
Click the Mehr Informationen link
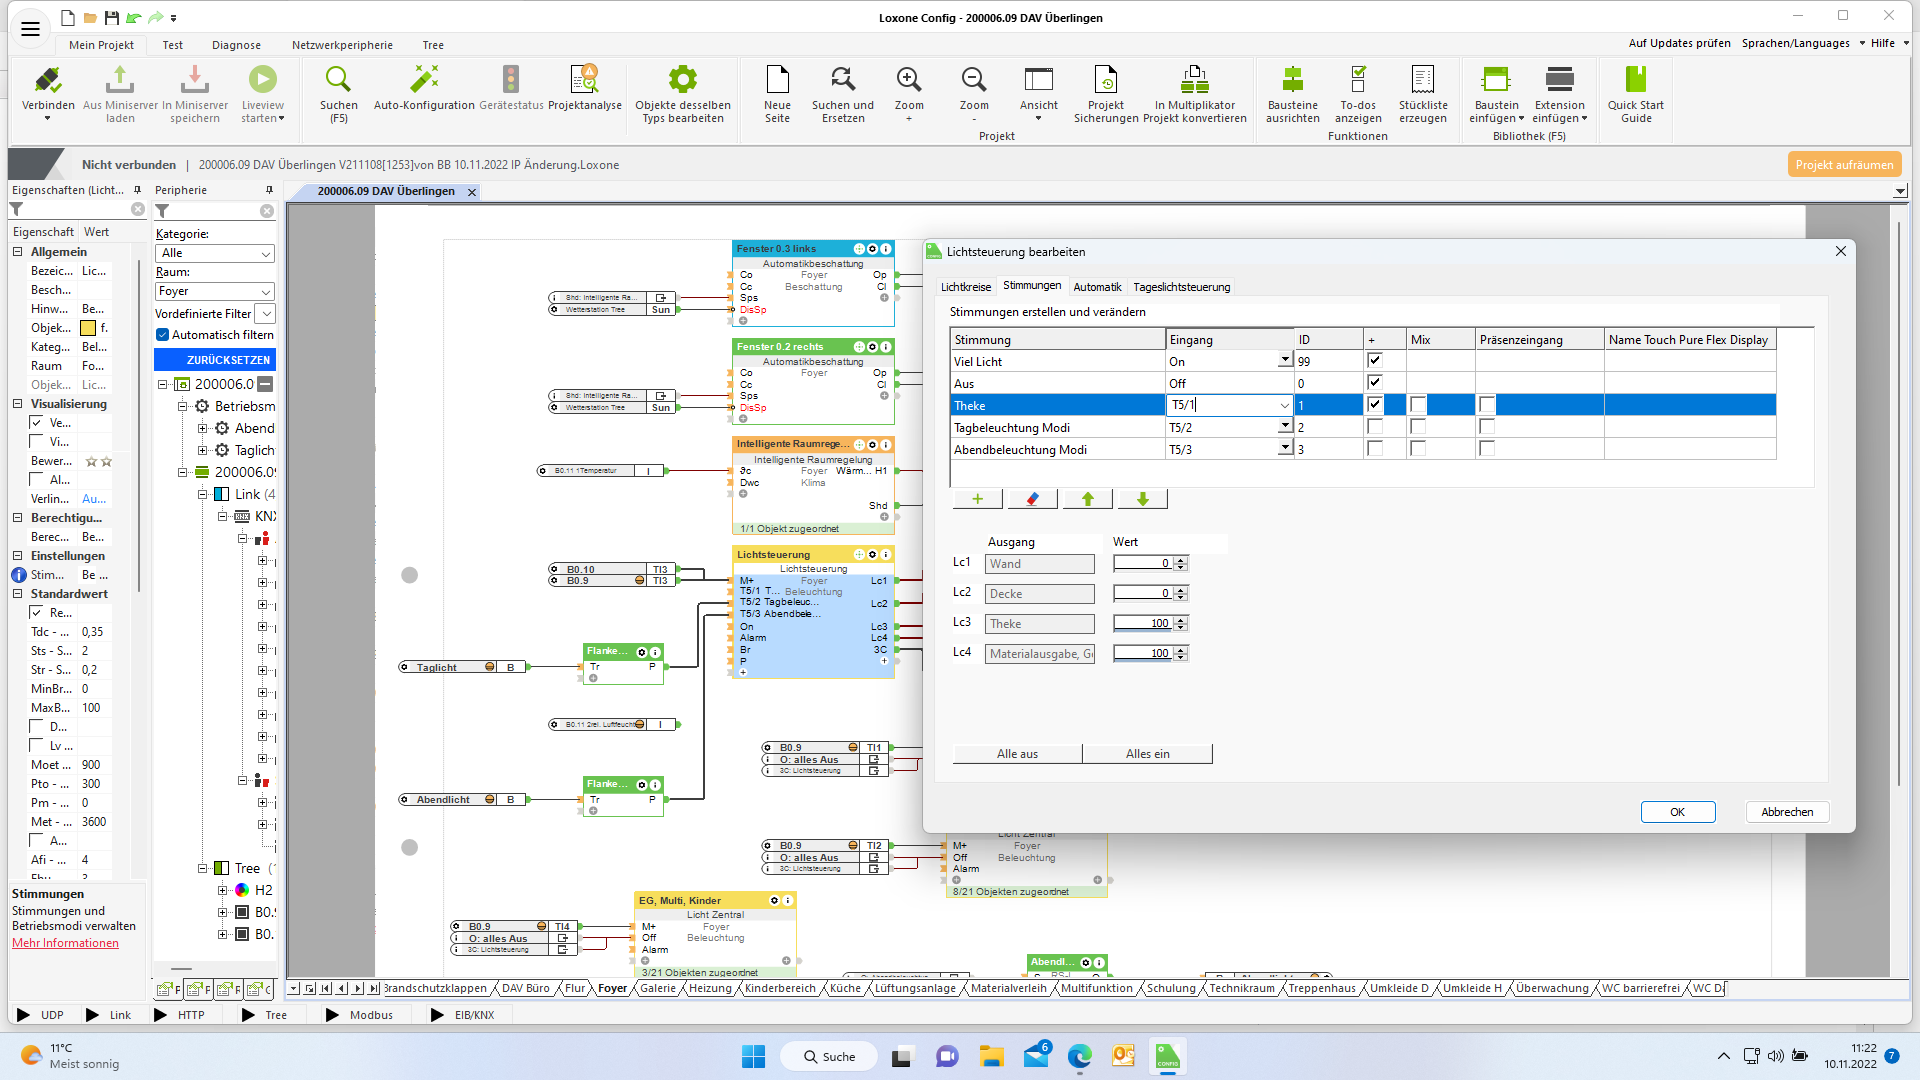(65, 943)
